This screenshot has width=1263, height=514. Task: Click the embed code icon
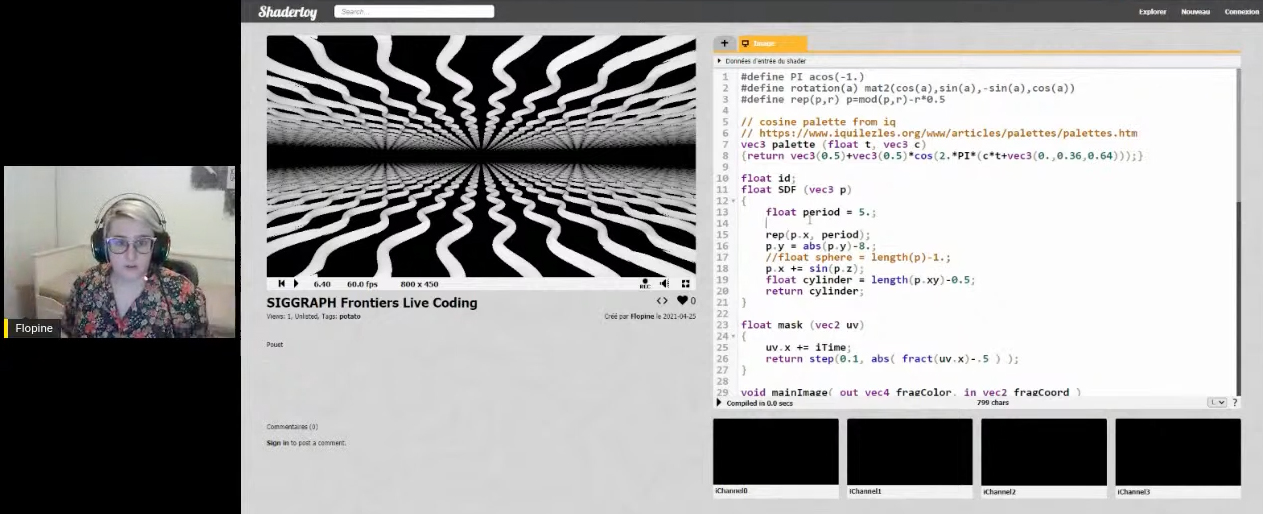pos(662,301)
